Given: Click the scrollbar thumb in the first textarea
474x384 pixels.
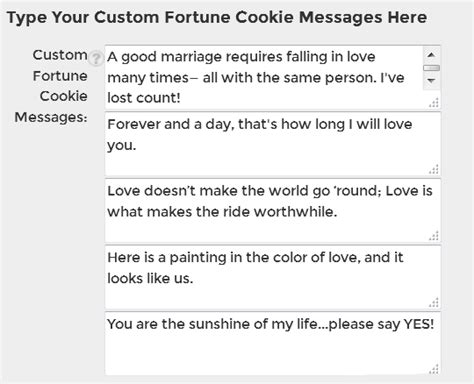Looking at the screenshot, I should click(431, 68).
